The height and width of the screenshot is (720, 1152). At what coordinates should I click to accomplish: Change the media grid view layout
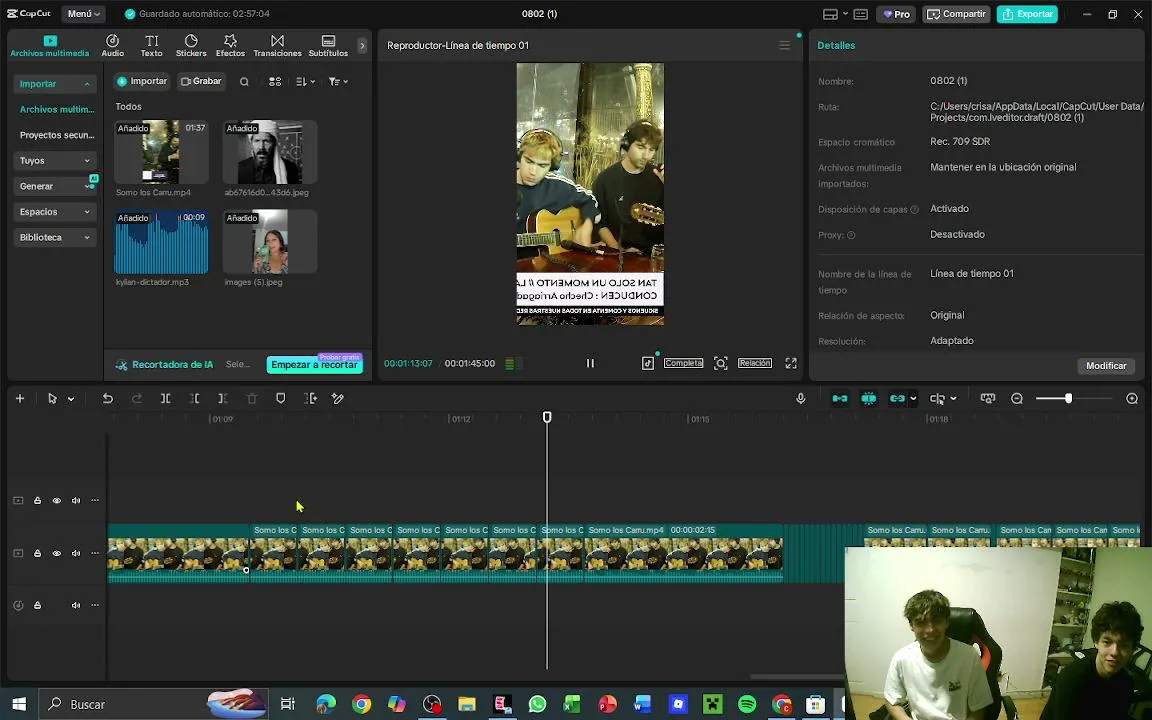(275, 82)
